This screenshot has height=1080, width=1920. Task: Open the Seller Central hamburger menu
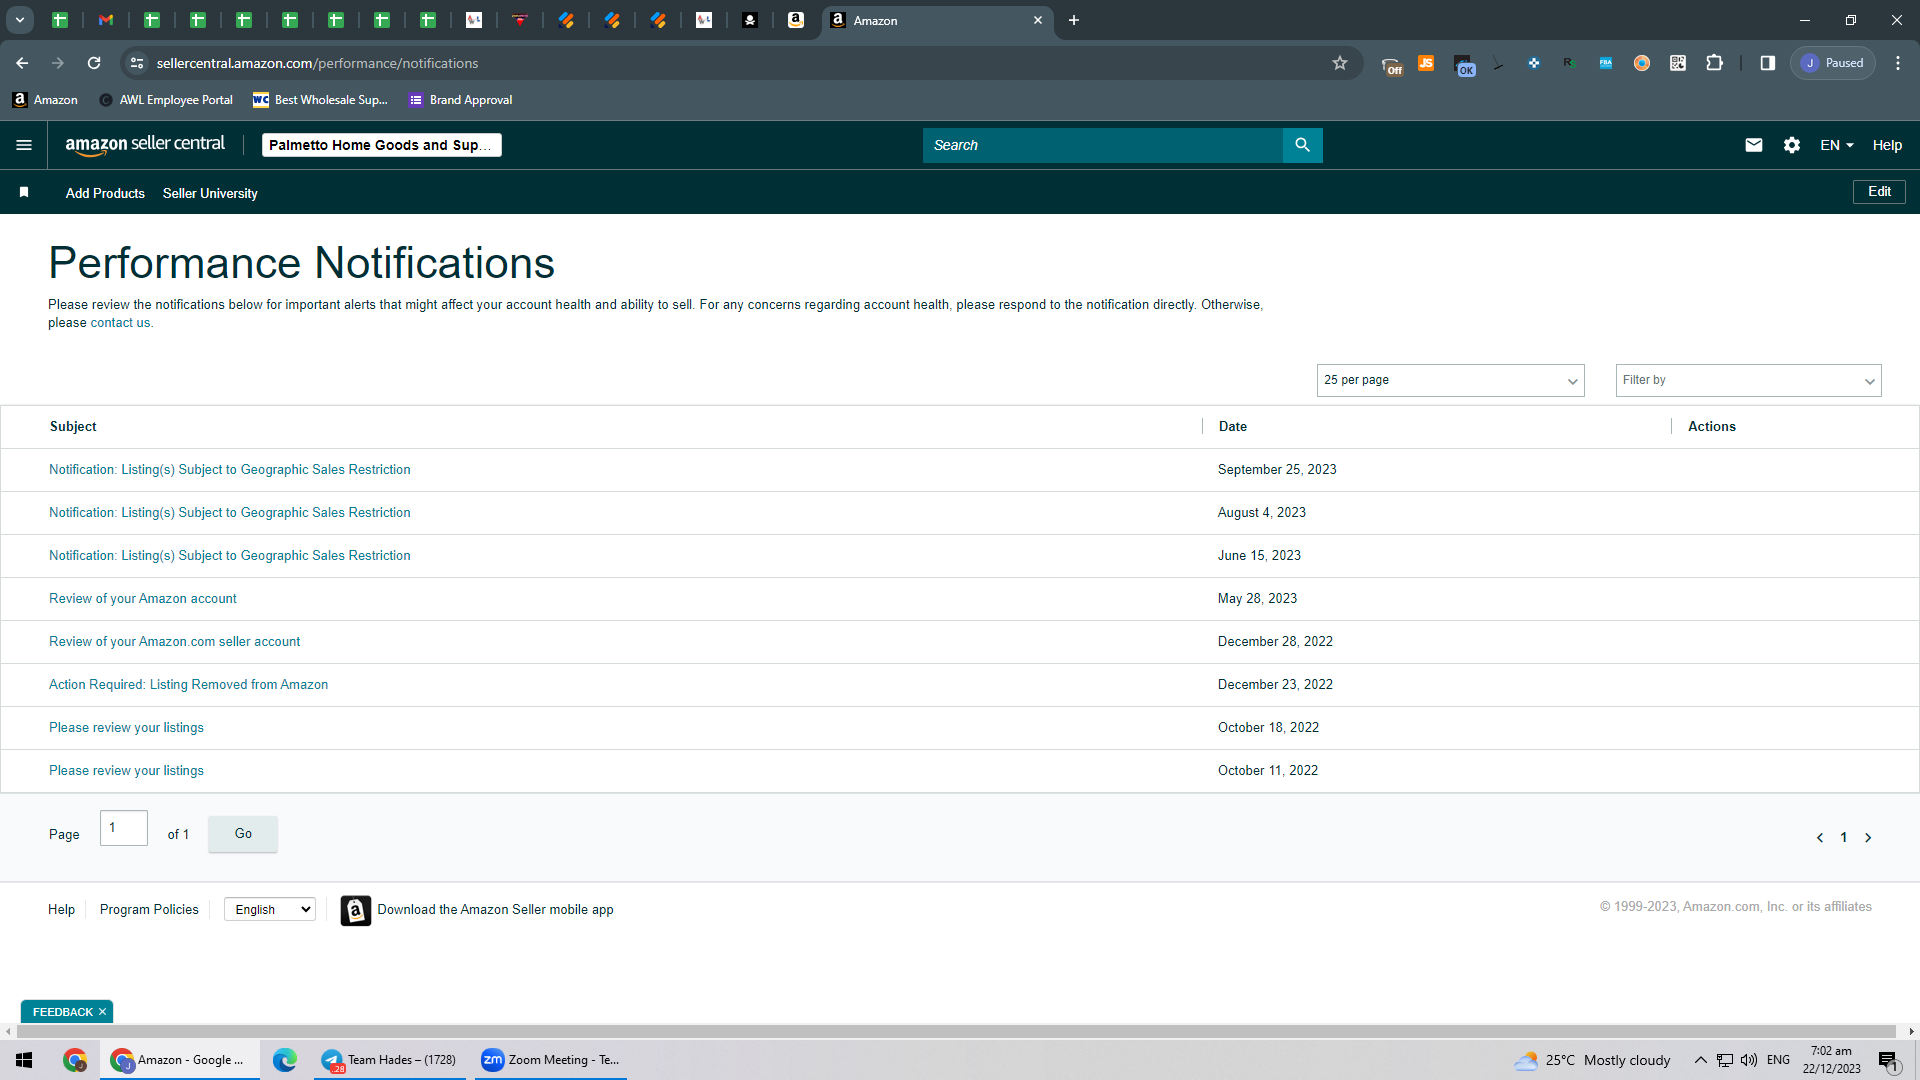click(24, 145)
